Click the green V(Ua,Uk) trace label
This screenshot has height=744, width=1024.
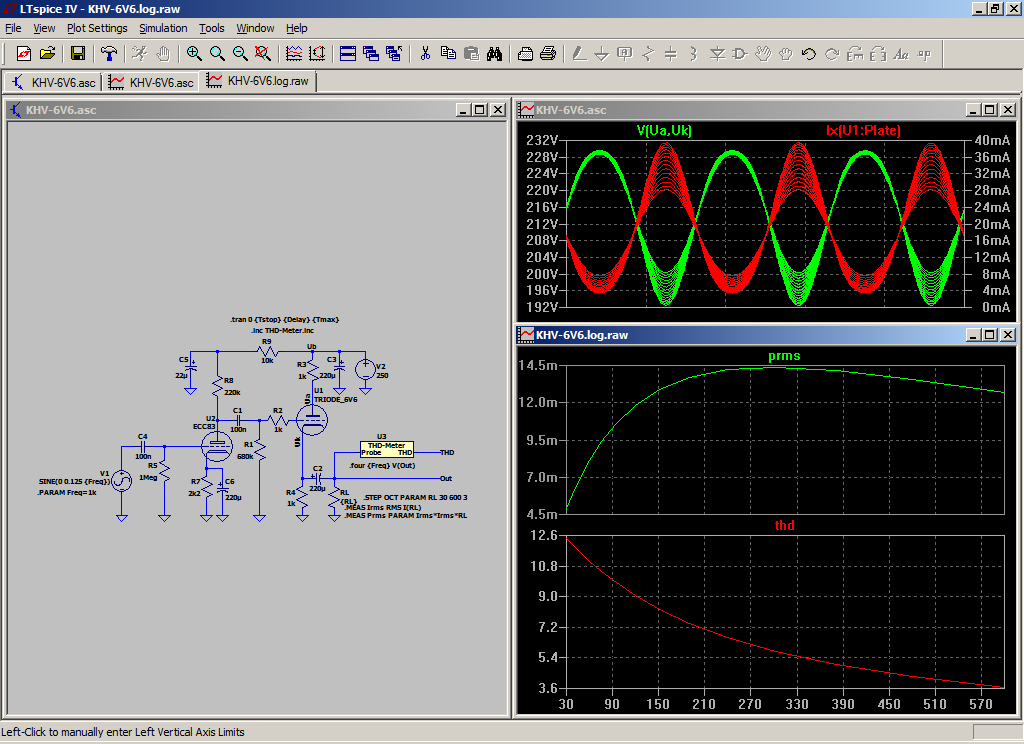tap(664, 130)
